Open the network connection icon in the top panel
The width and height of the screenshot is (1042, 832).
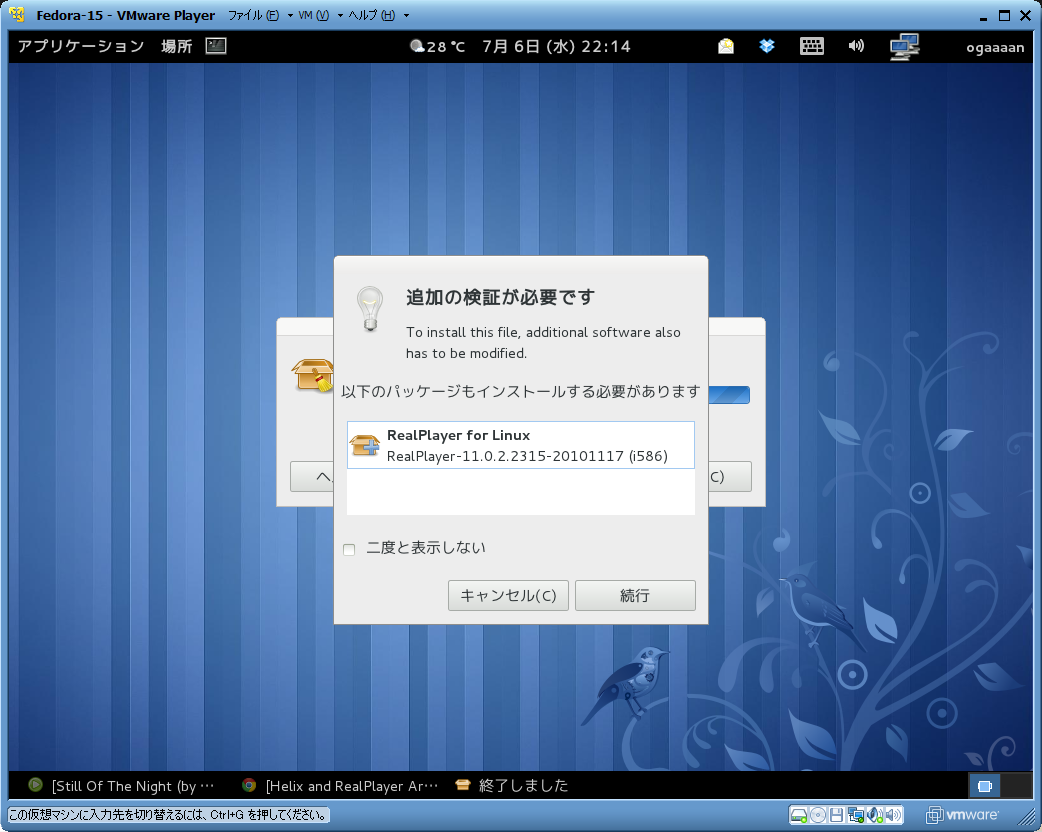click(904, 47)
